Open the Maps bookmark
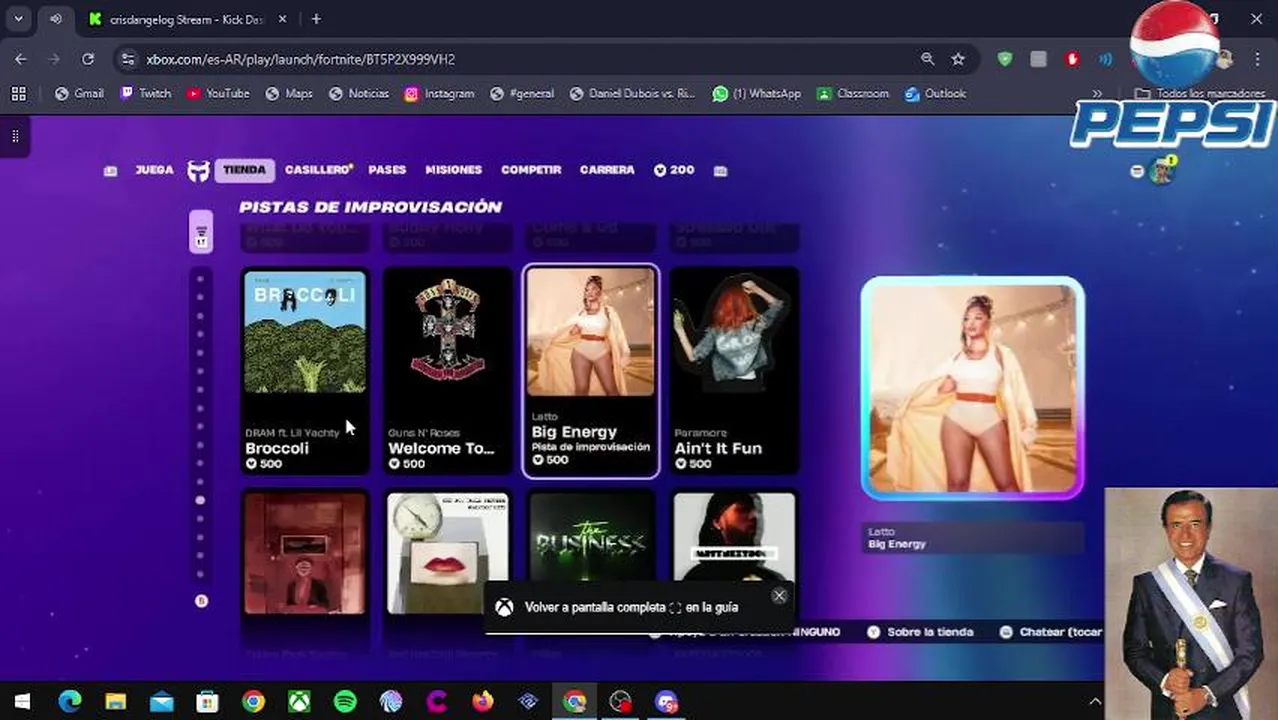The width and height of the screenshot is (1278, 720). tap(289, 93)
